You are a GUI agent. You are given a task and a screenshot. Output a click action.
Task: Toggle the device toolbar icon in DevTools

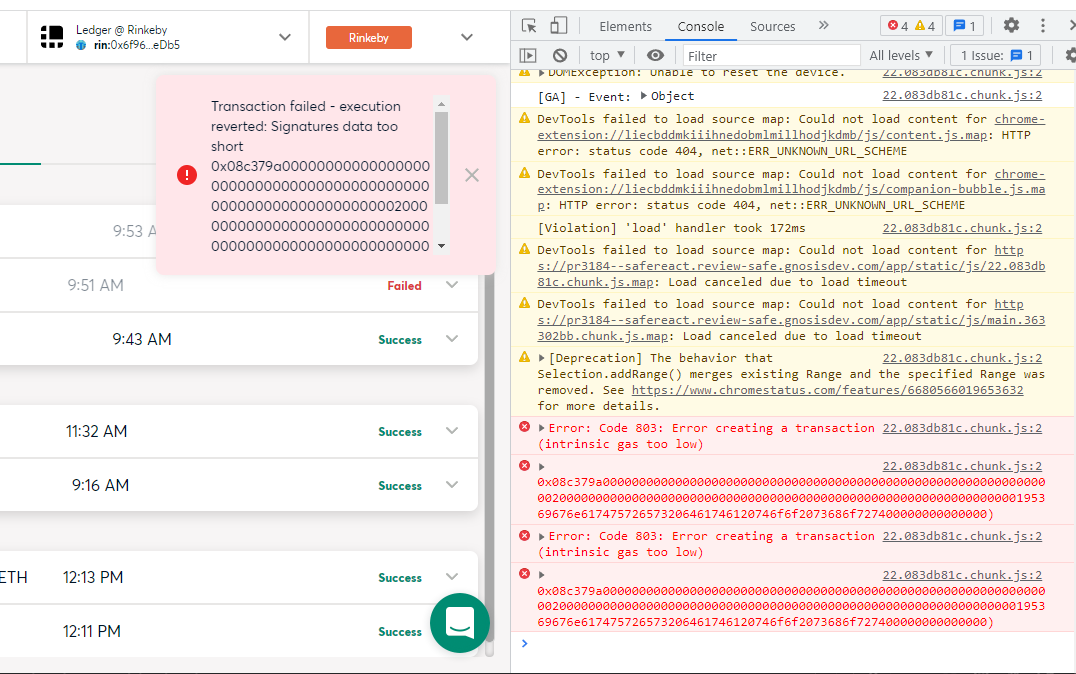click(559, 26)
